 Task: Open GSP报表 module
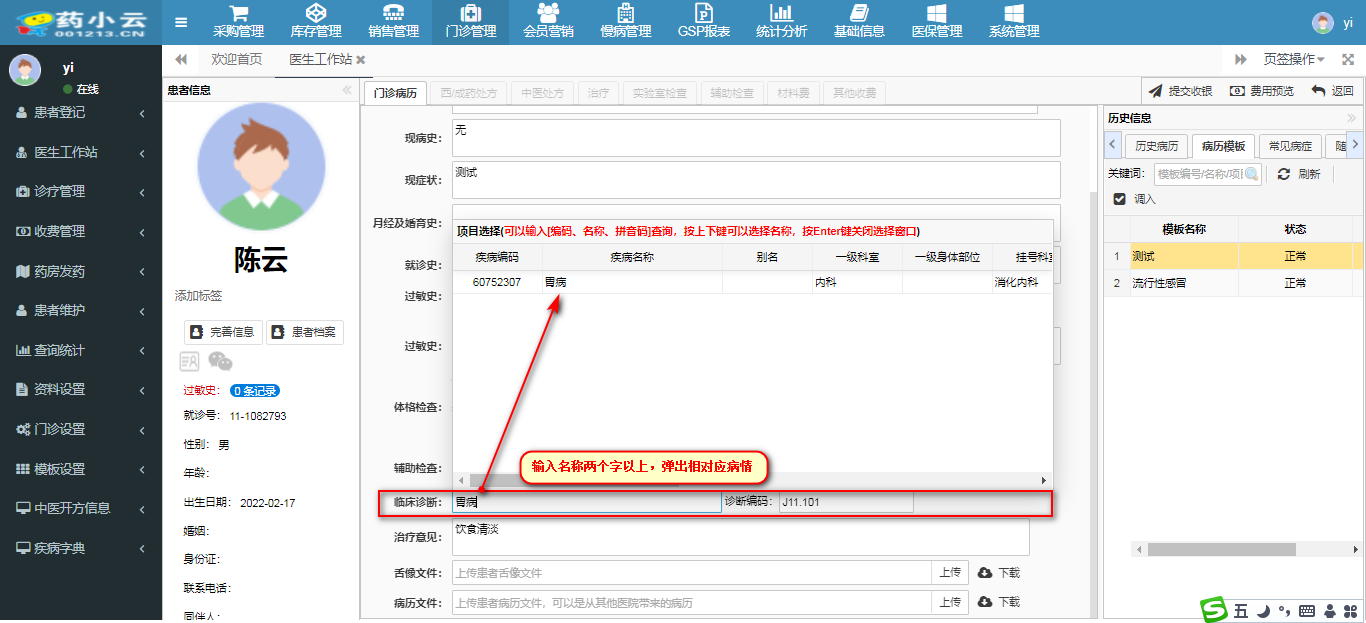click(703, 22)
